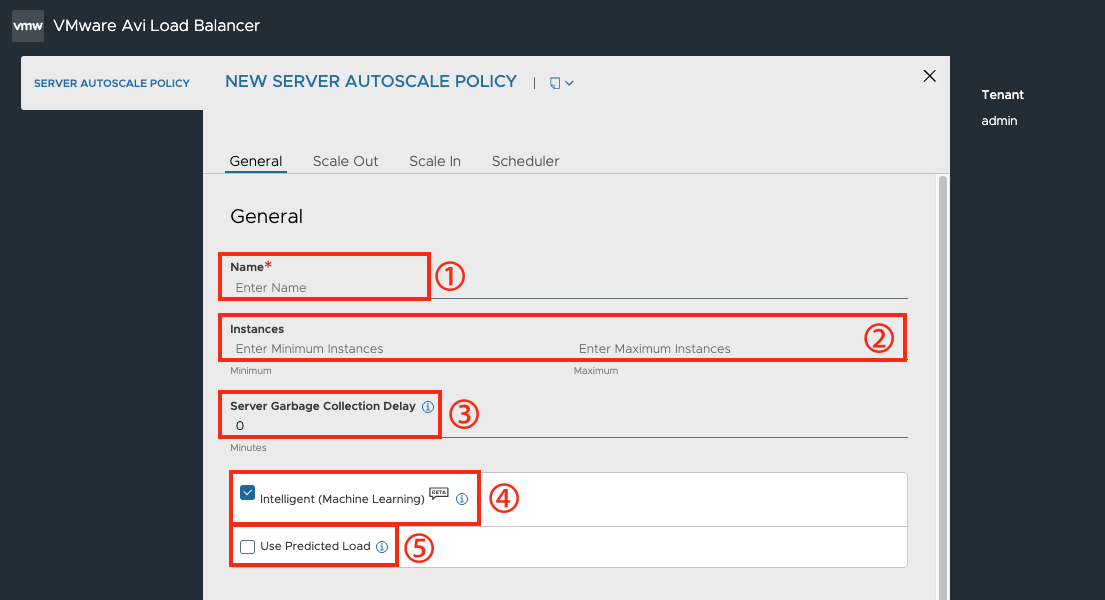1105x600 pixels.
Task: Click the Minutes unit label
Action: 248,448
